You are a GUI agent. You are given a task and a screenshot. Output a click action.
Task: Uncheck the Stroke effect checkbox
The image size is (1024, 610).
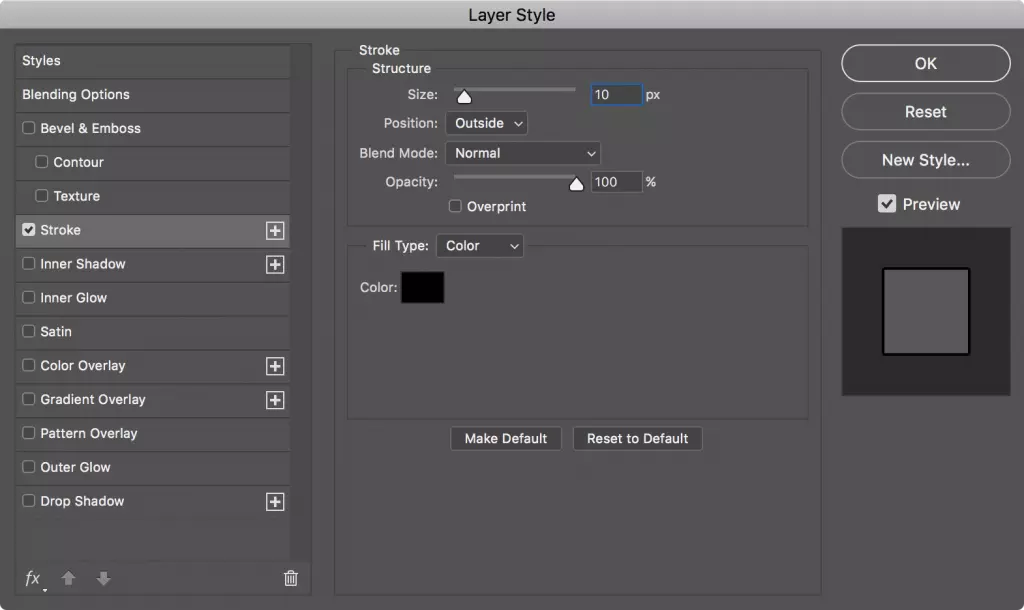[x=29, y=230]
